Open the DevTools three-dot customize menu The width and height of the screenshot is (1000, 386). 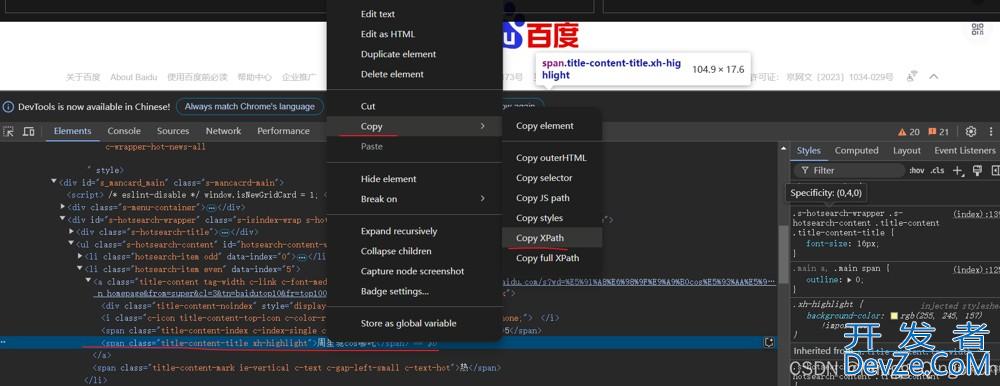click(x=992, y=131)
